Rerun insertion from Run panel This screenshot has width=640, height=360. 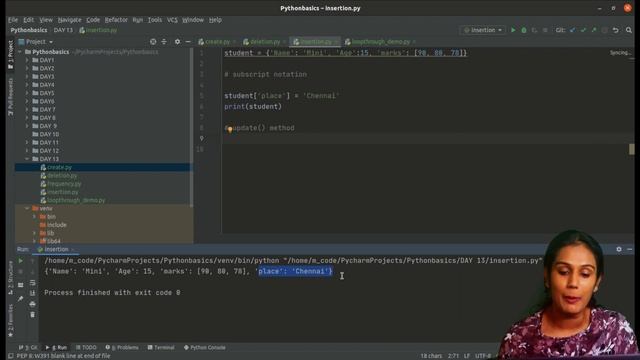pos(21,261)
